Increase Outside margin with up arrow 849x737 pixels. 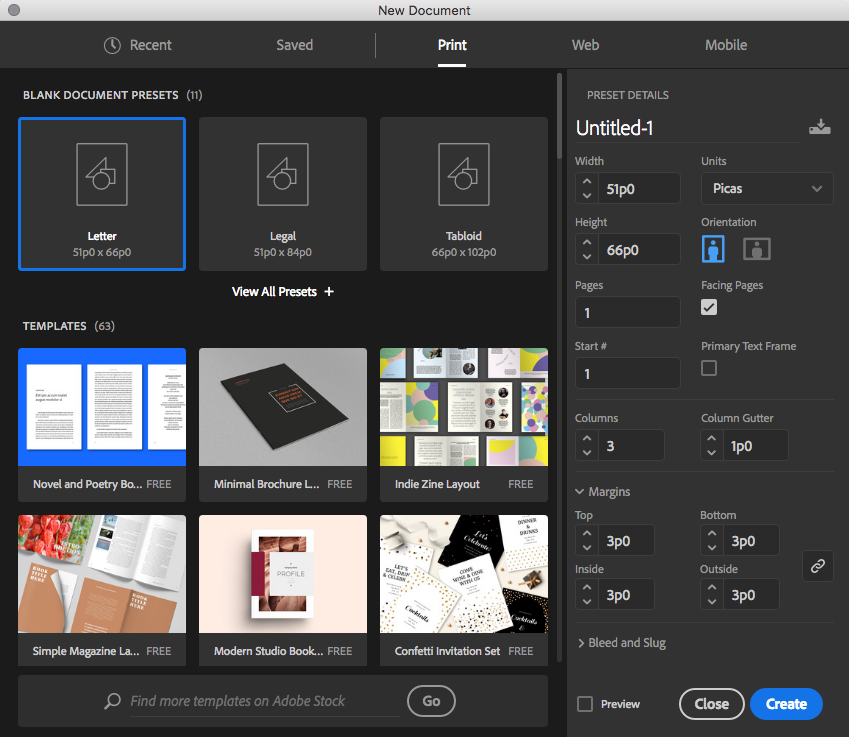tap(711, 587)
